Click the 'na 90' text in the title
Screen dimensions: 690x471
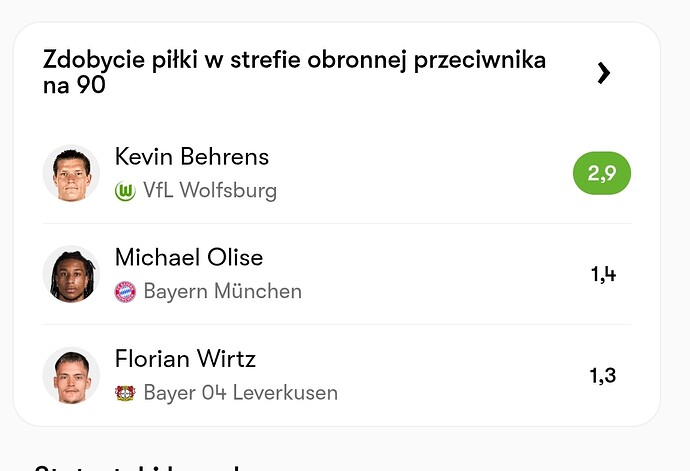tap(74, 86)
